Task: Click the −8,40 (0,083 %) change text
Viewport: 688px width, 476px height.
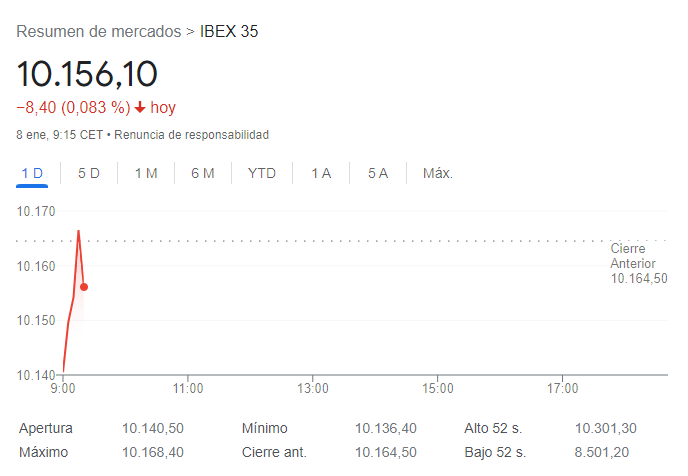Action: point(73,108)
